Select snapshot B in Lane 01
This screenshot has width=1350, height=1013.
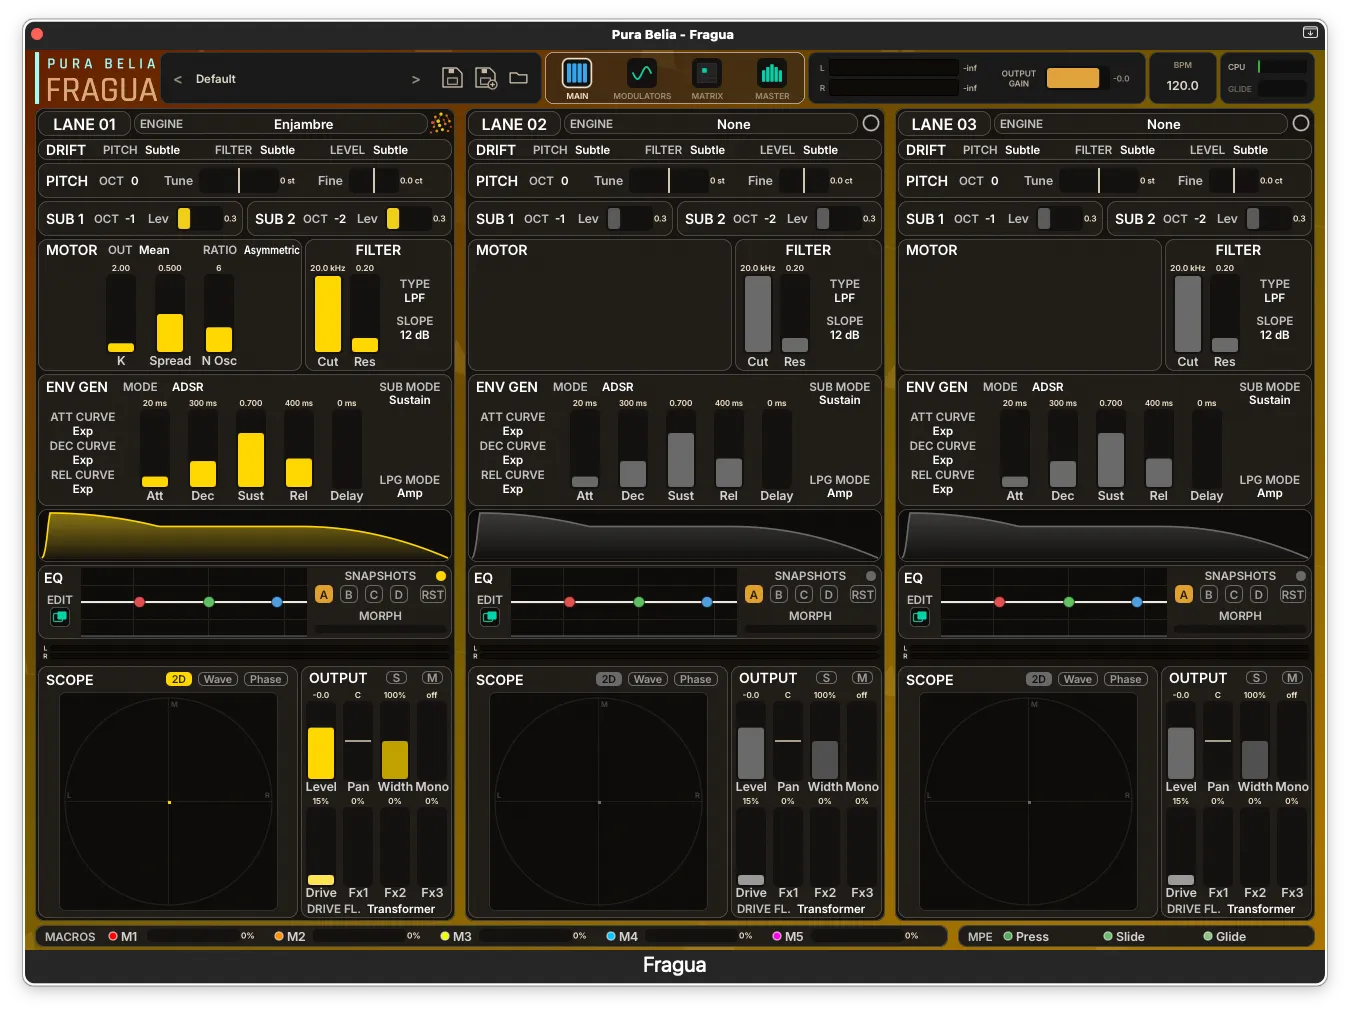(x=349, y=594)
